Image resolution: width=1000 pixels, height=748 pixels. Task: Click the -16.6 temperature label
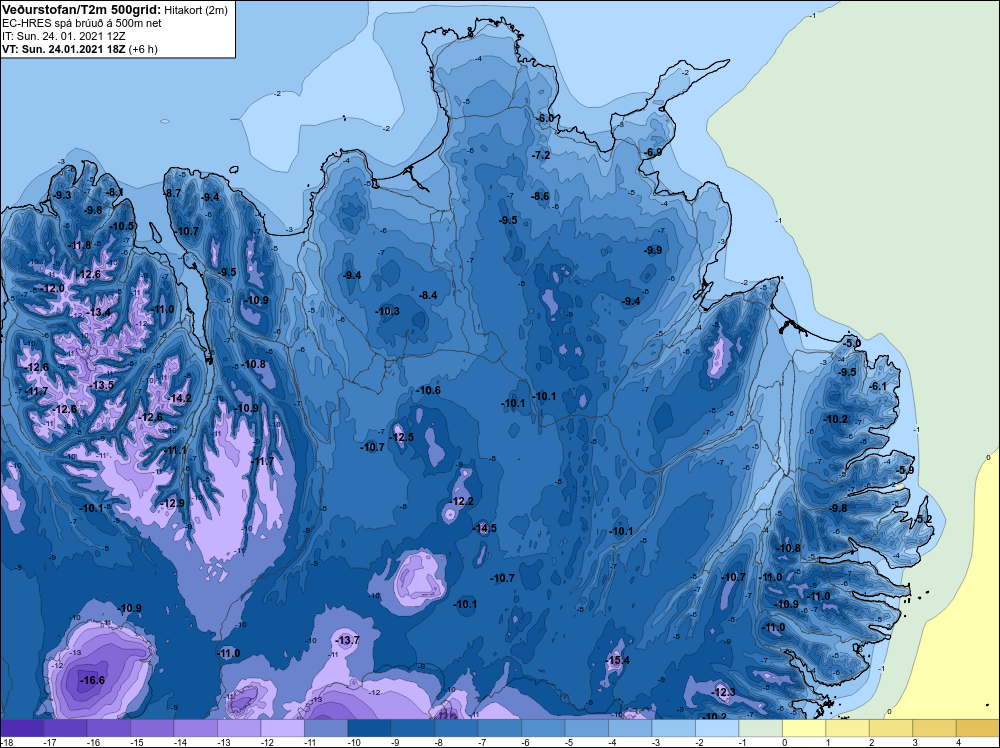click(92, 680)
